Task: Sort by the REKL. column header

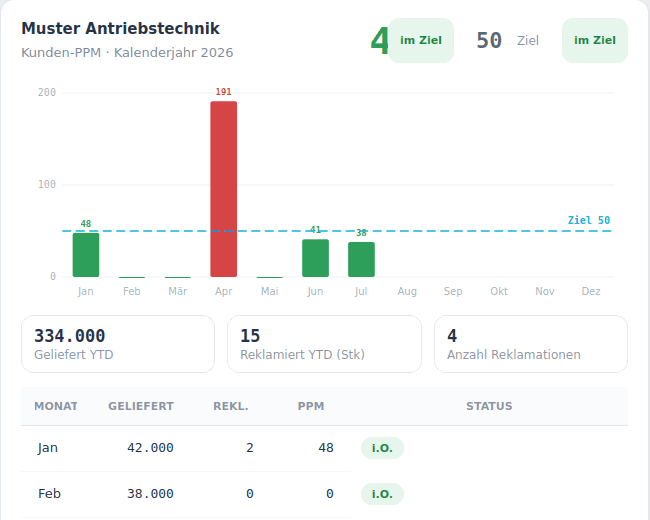Action: (231, 406)
